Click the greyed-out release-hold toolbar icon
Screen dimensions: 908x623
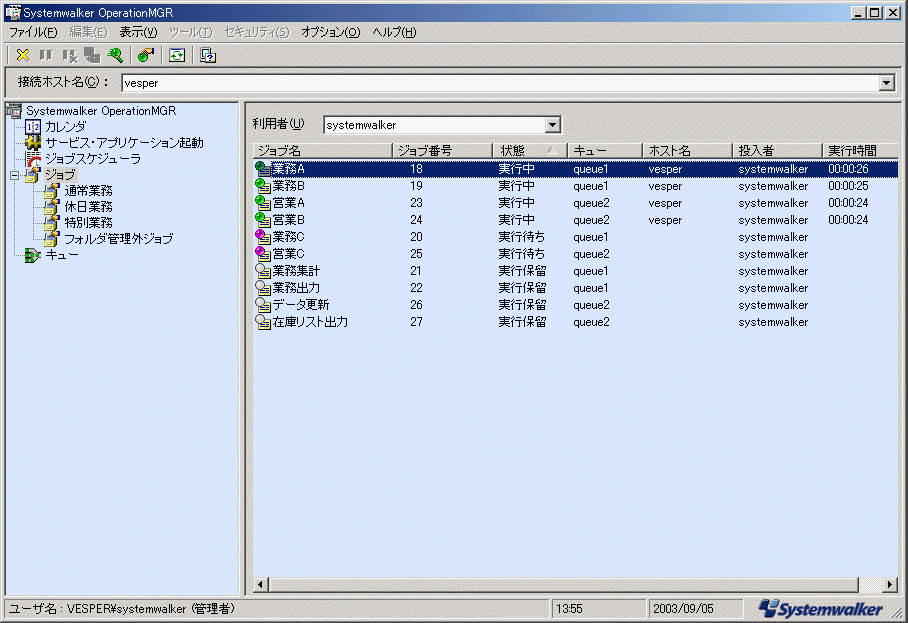coord(69,55)
